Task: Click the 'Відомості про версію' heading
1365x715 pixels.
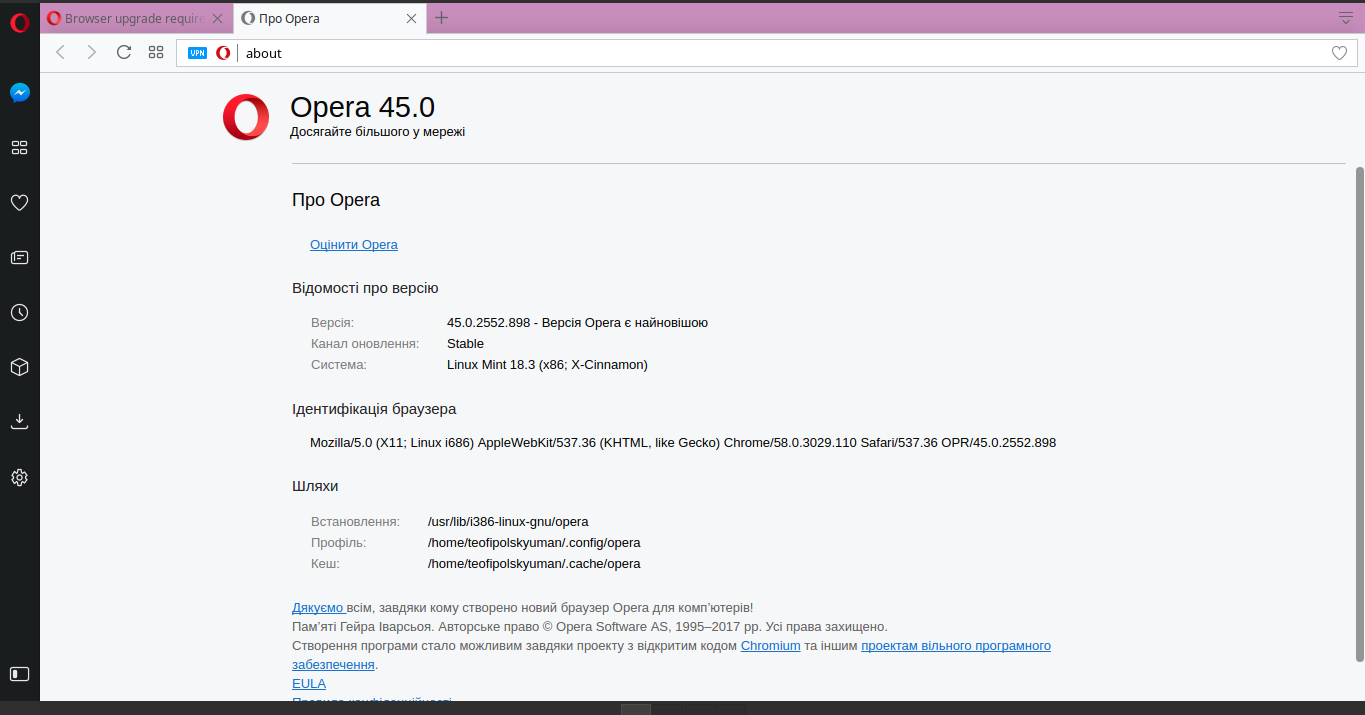Action: tap(365, 289)
